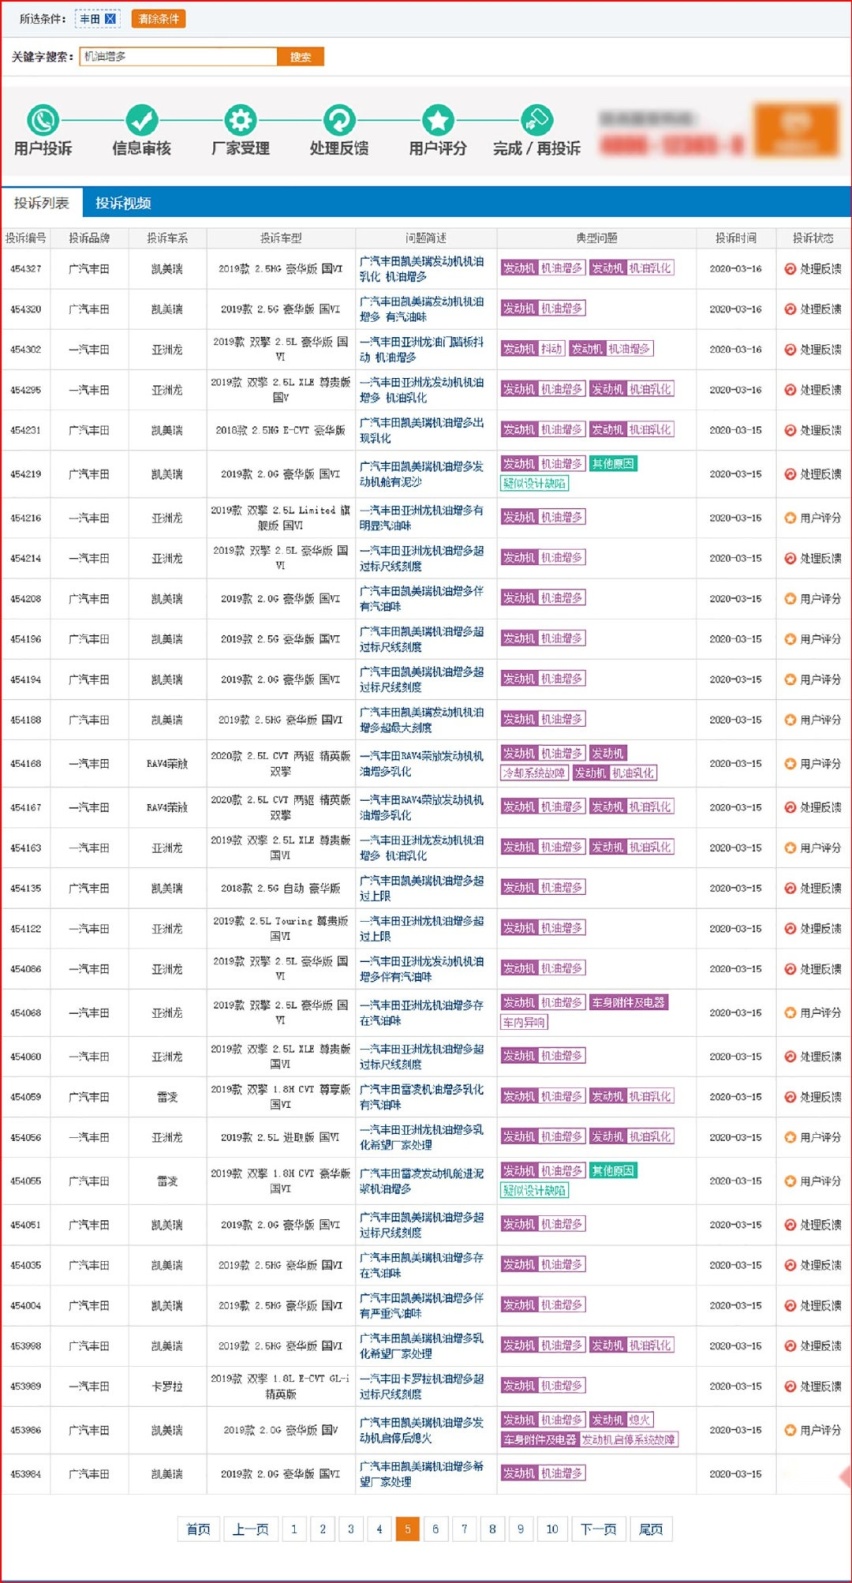This screenshot has width=852, height=1583.
Task: Click 车内异响 tag in row 454068
Action: pos(525,1022)
